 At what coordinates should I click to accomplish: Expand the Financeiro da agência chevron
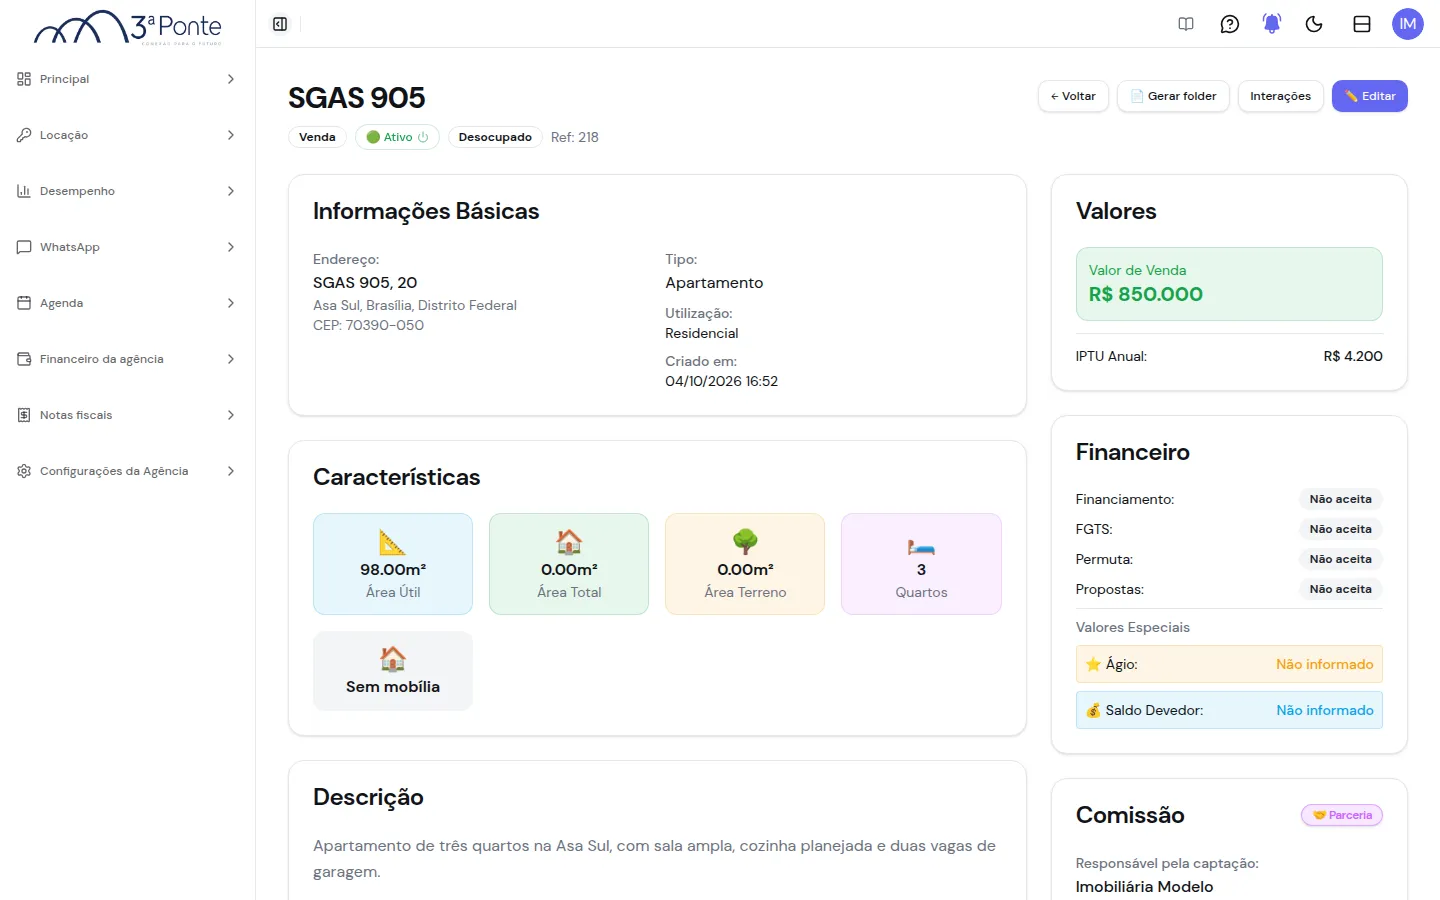point(231,359)
